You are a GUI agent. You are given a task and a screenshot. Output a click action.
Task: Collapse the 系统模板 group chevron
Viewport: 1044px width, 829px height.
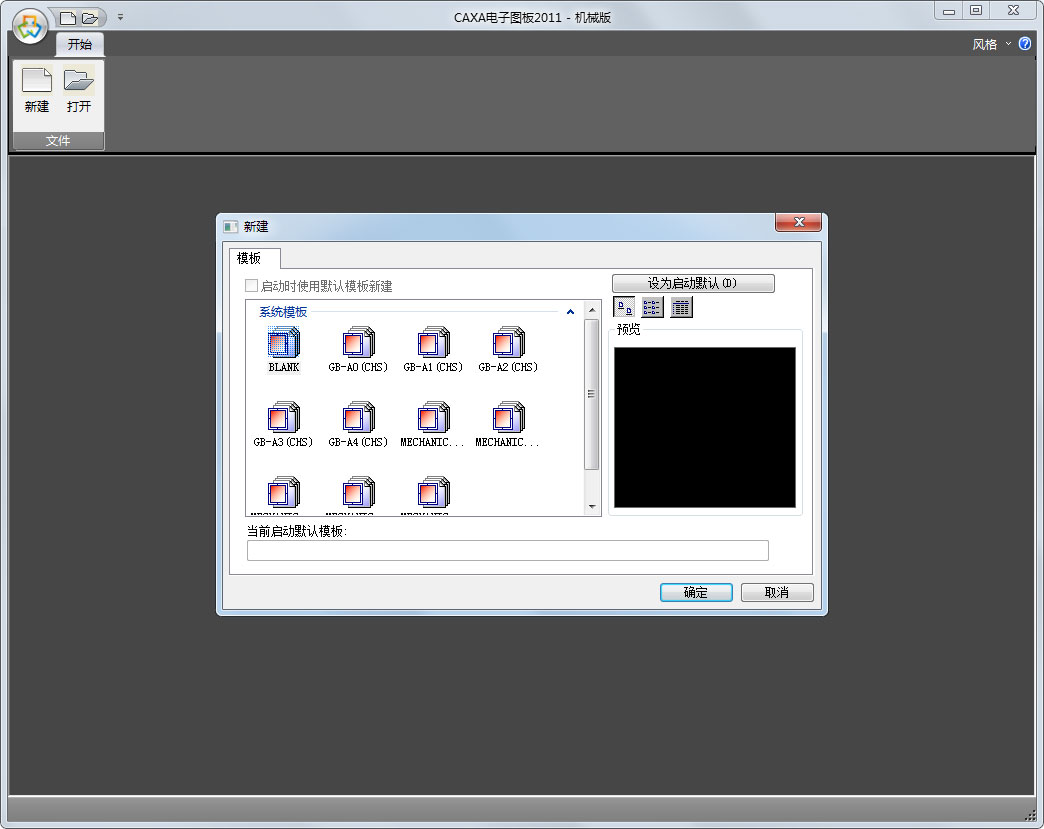tap(570, 312)
